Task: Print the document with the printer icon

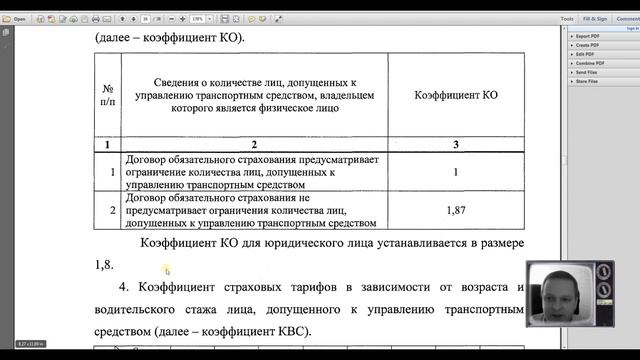Action: (x=96, y=19)
